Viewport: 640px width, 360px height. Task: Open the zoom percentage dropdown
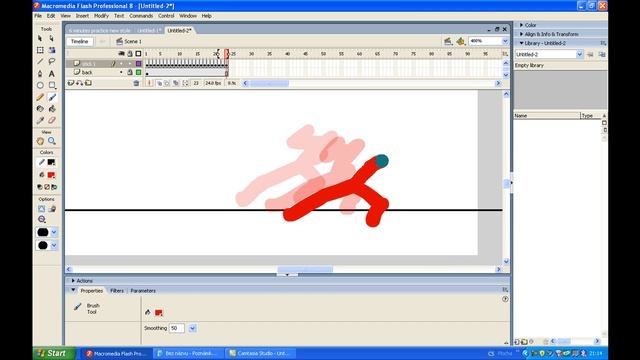pos(505,41)
